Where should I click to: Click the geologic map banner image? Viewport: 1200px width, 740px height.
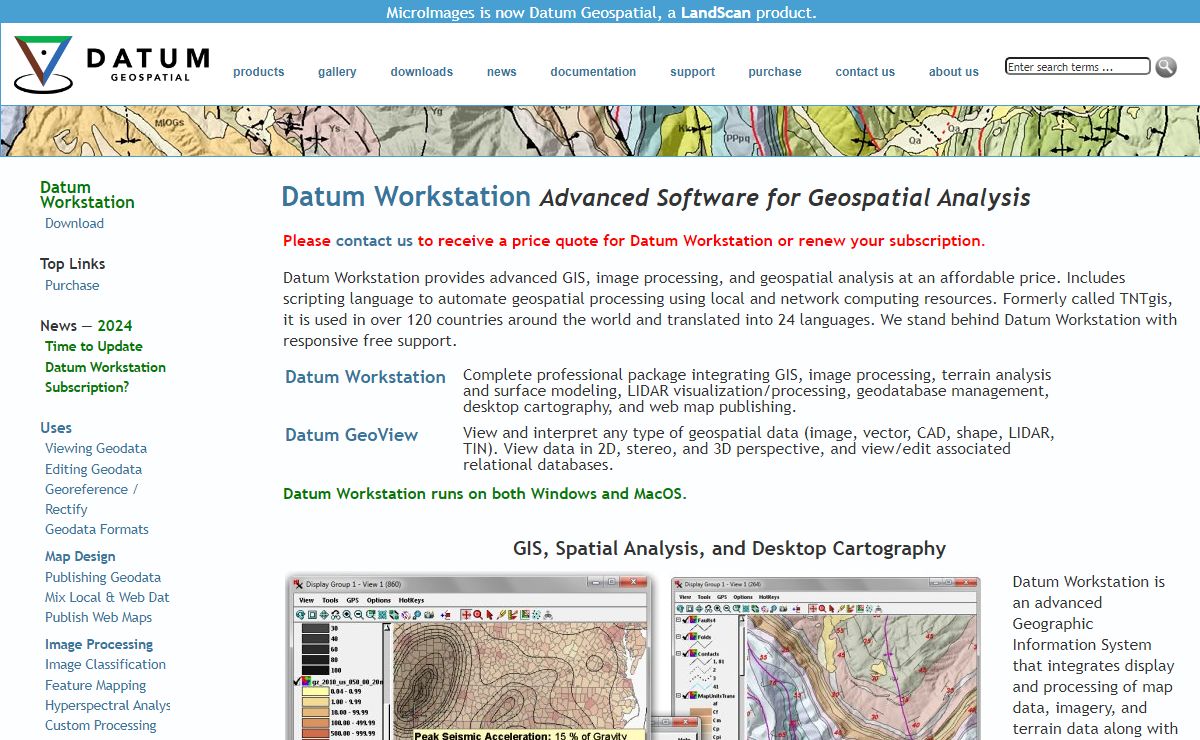(600, 131)
